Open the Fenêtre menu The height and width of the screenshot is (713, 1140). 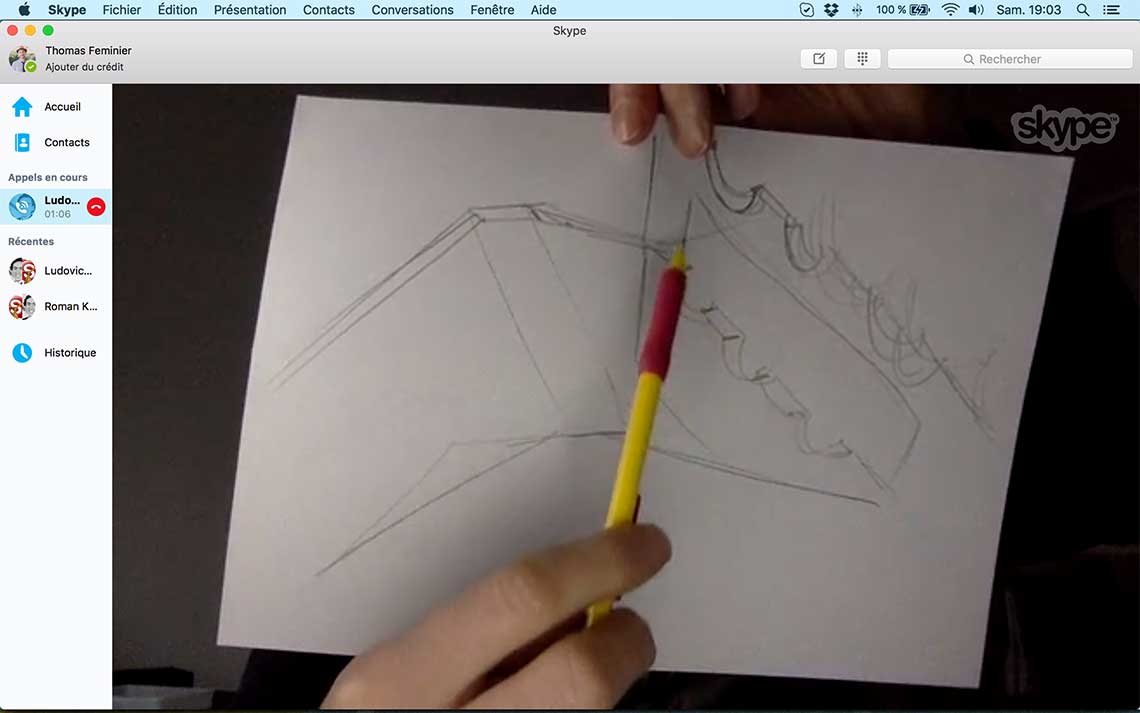[x=492, y=9]
